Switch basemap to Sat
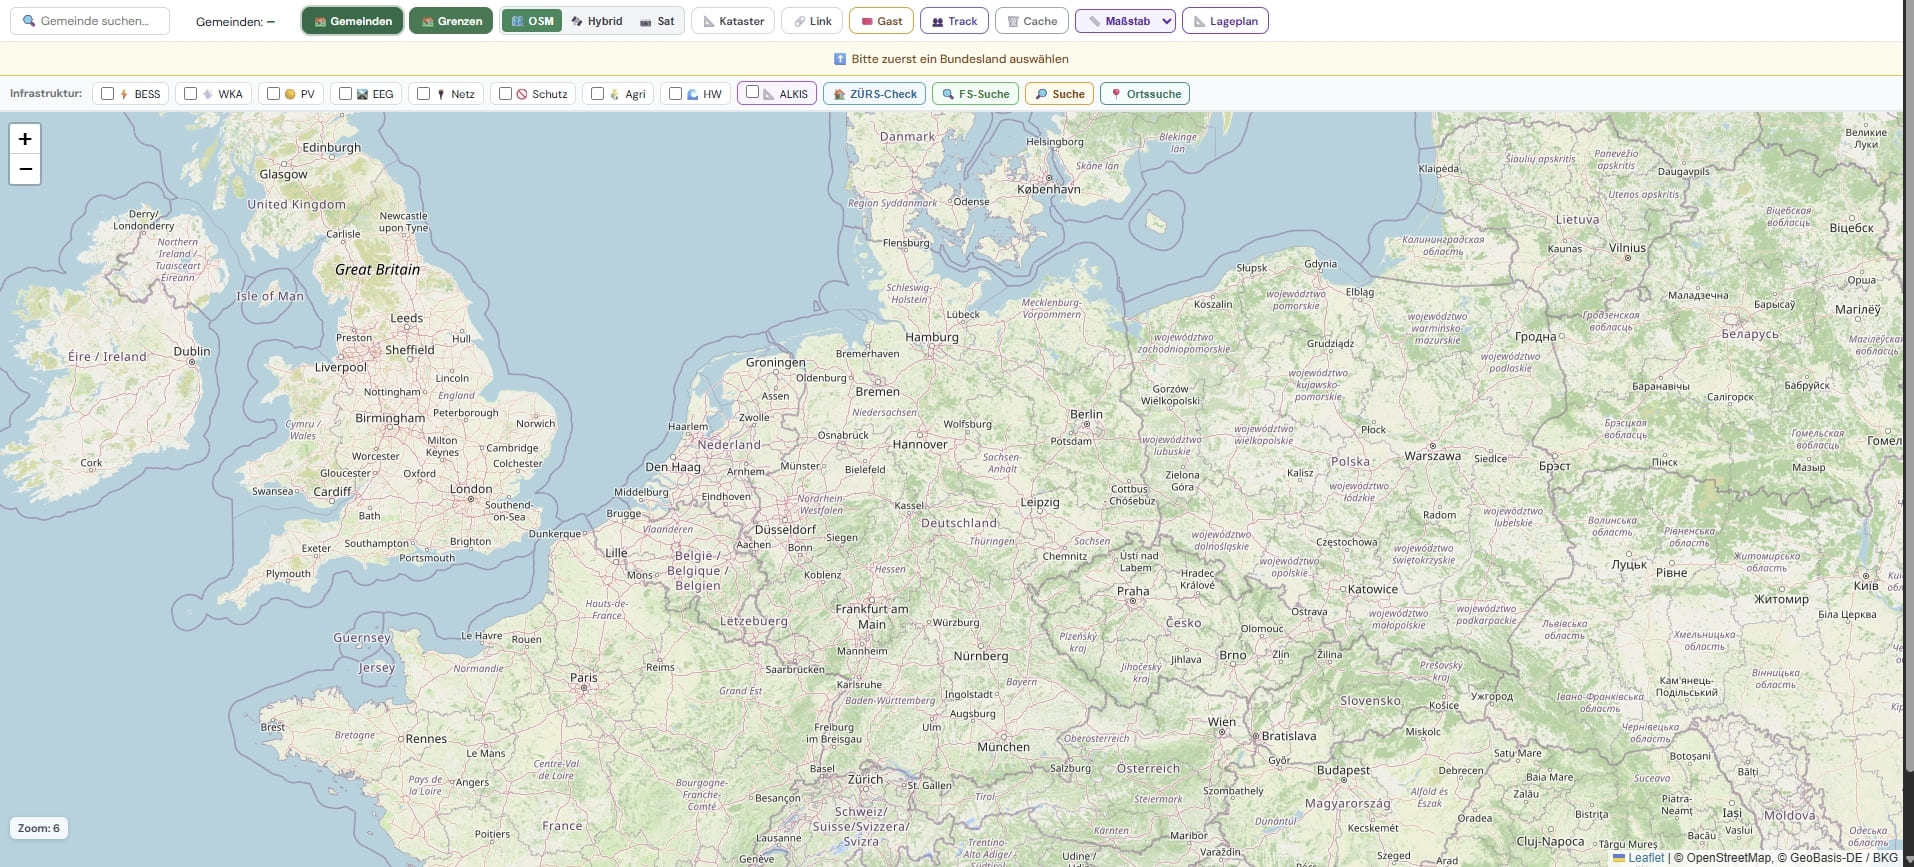1914x867 pixels. [657, 21]
